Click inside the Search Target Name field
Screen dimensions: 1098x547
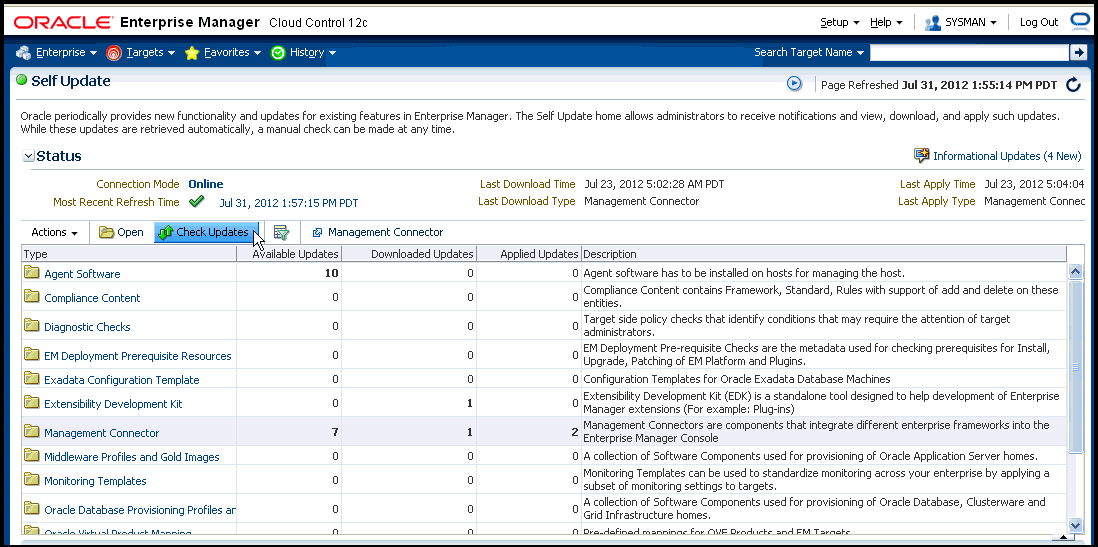pos(968,52)
